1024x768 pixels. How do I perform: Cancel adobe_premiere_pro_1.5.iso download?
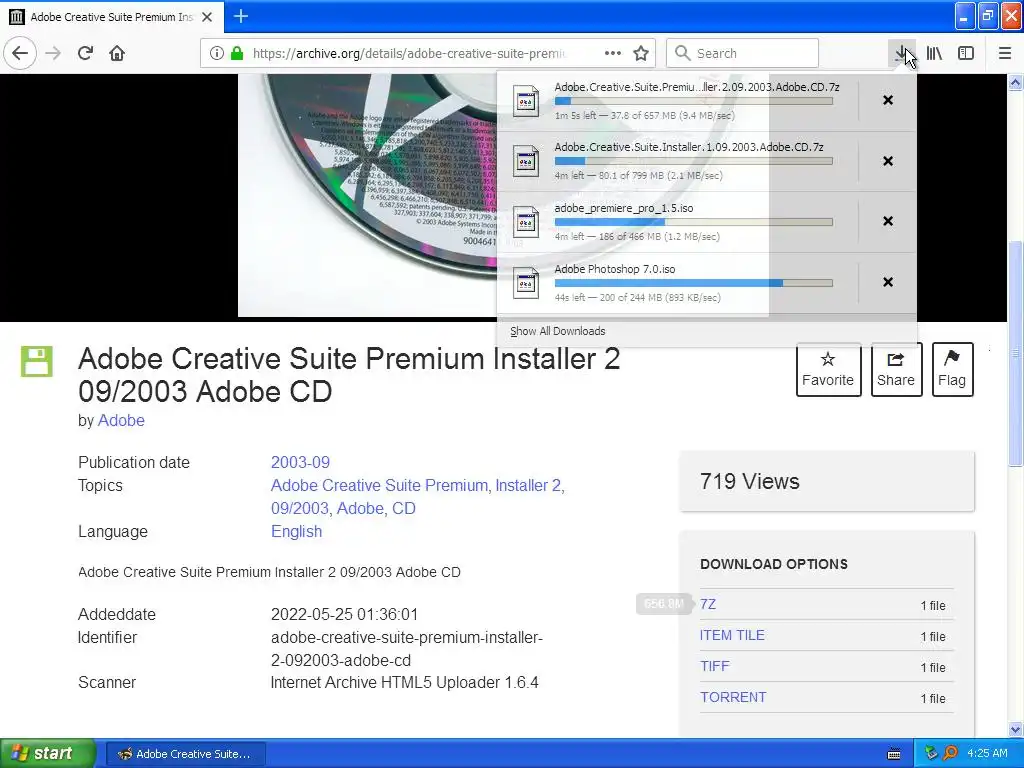click(888, 221)
